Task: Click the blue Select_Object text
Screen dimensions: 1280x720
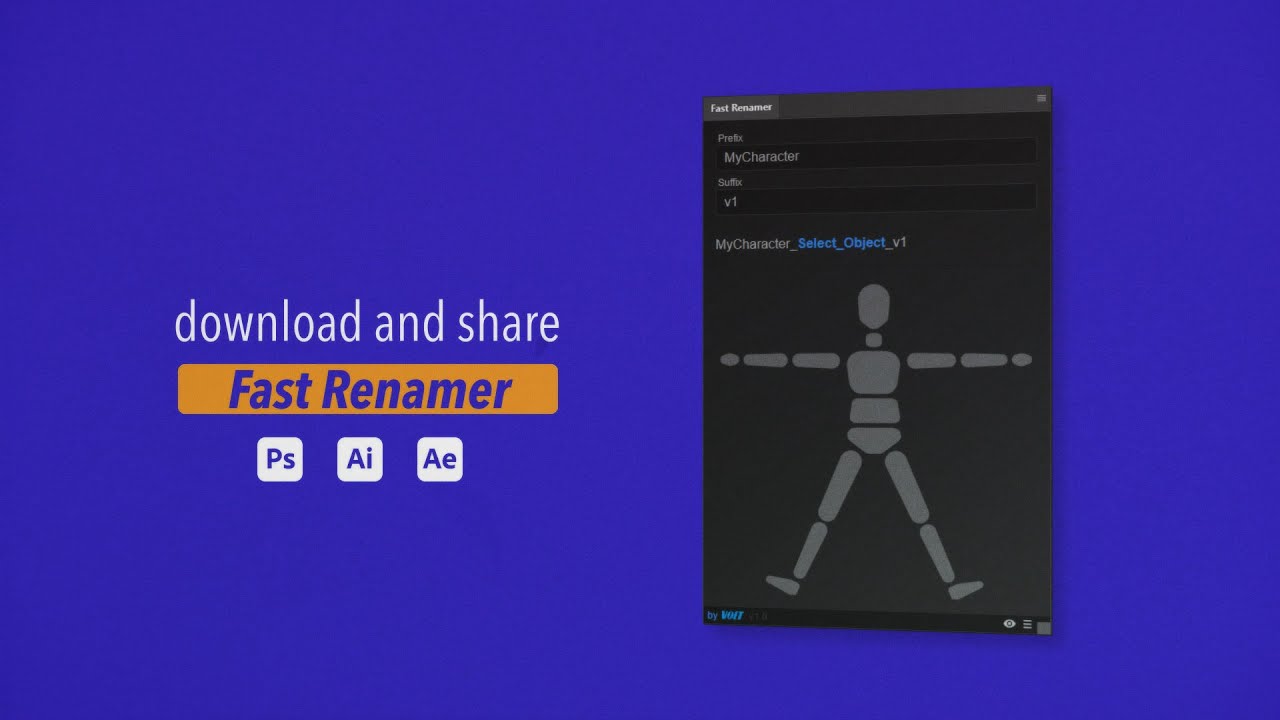Action: point(842,243)
